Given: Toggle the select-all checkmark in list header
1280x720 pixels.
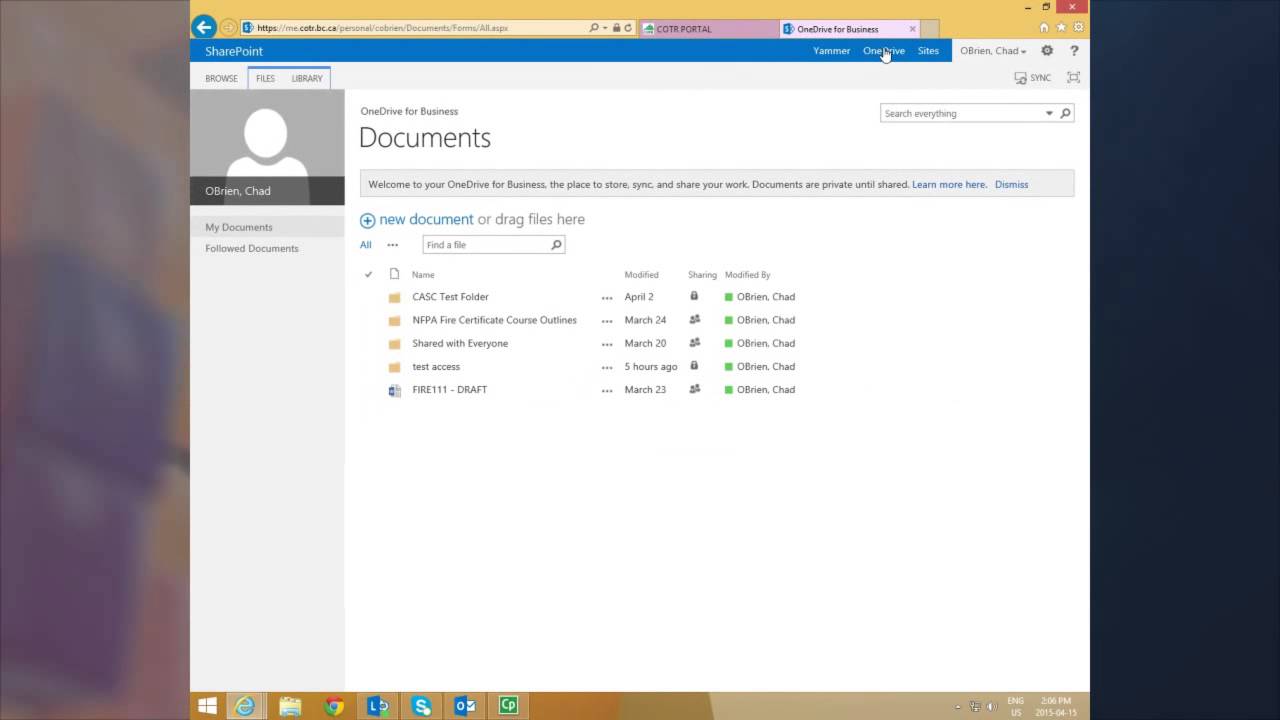Looking at the screenshot, I should pos(368,275).
